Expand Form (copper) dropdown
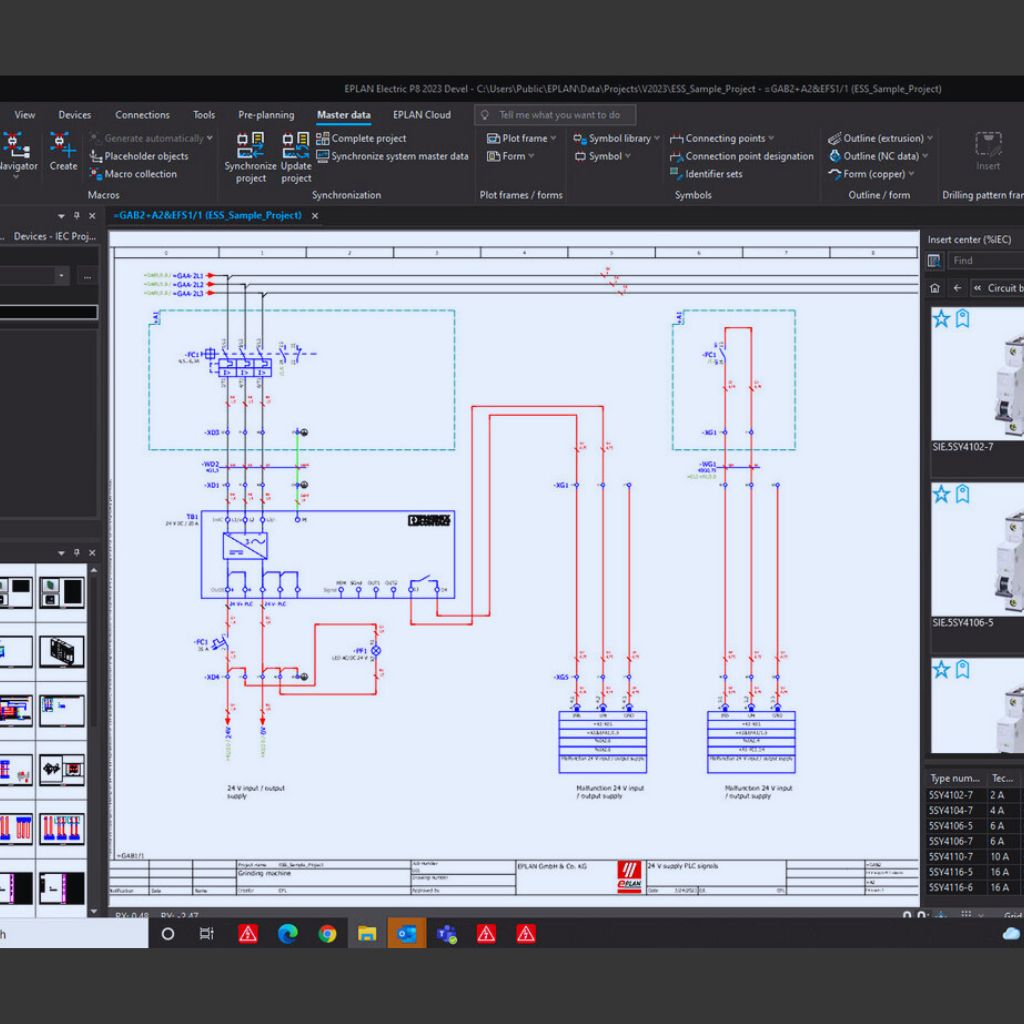The image size is (1024, 1024). pyautogui.click(x=911, y=174)
